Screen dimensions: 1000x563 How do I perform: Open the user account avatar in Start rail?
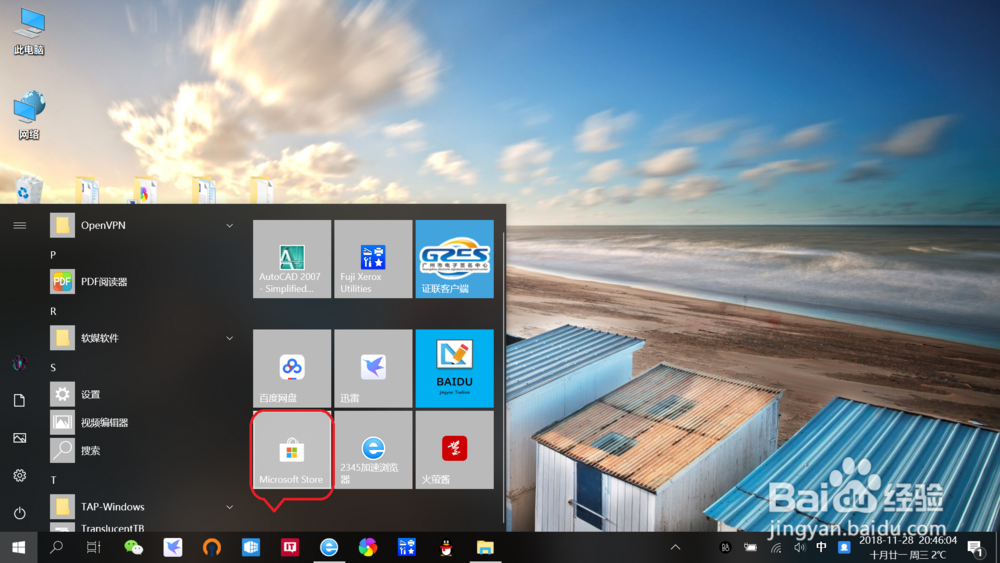20,363
